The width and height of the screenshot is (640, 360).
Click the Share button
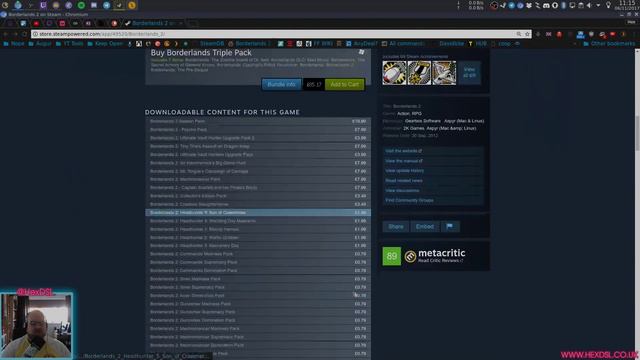point(396,227)
